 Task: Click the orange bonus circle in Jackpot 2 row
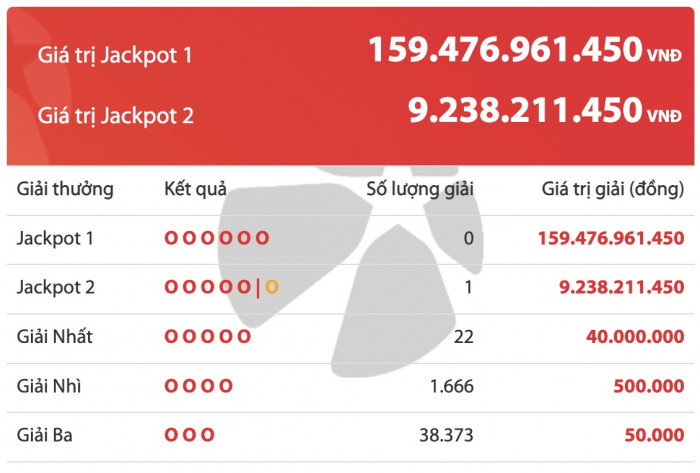(272, 288)
